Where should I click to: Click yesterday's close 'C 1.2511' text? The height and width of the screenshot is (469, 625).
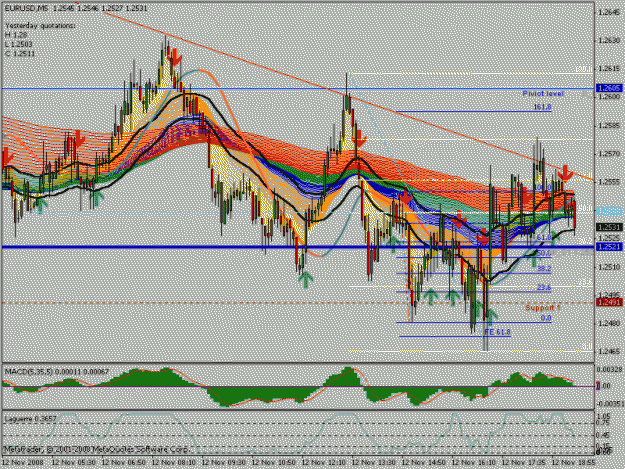point(20,54)
